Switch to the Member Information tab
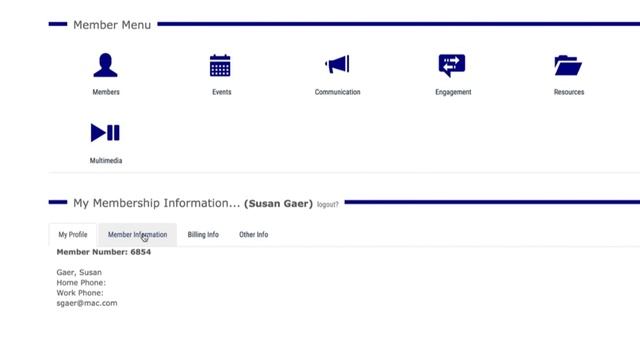Screen dimensions: 640x360 [x=138, y=234]
